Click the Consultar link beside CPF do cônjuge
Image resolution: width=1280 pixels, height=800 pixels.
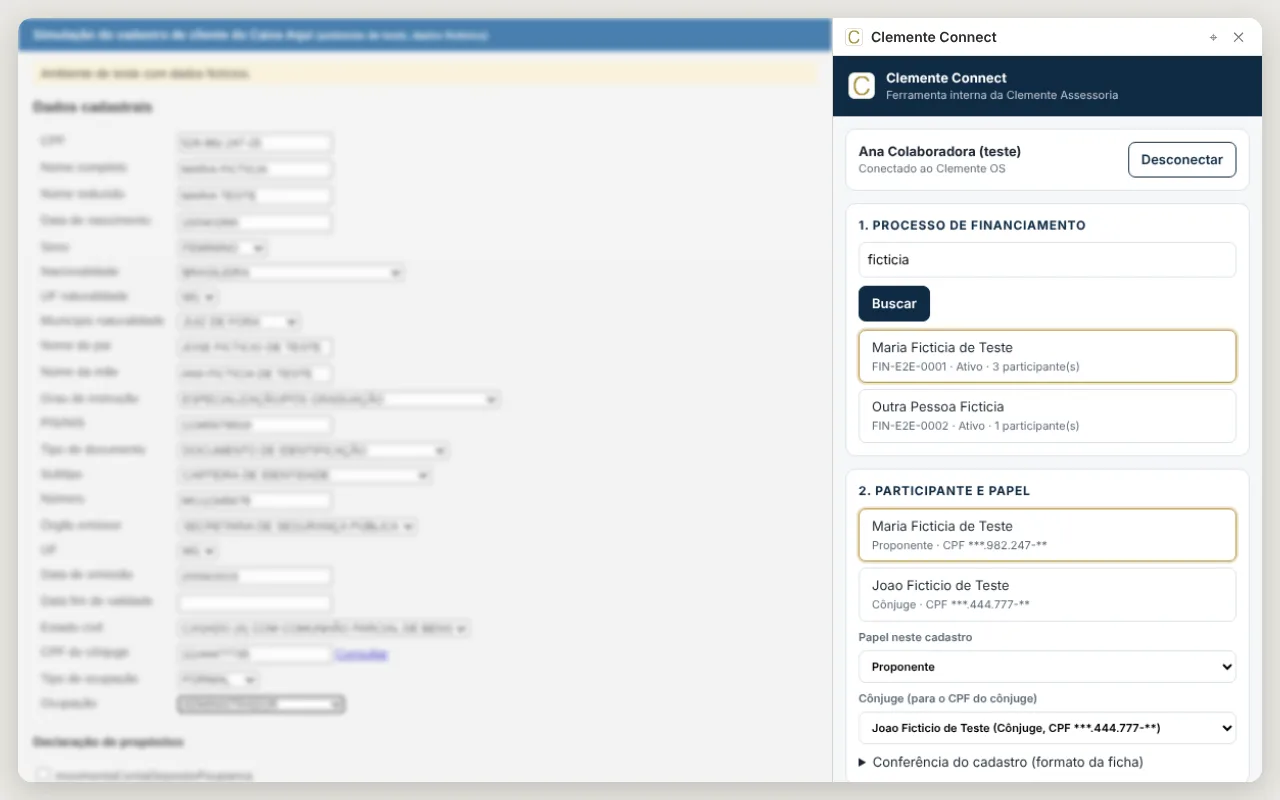click(361, 654)
